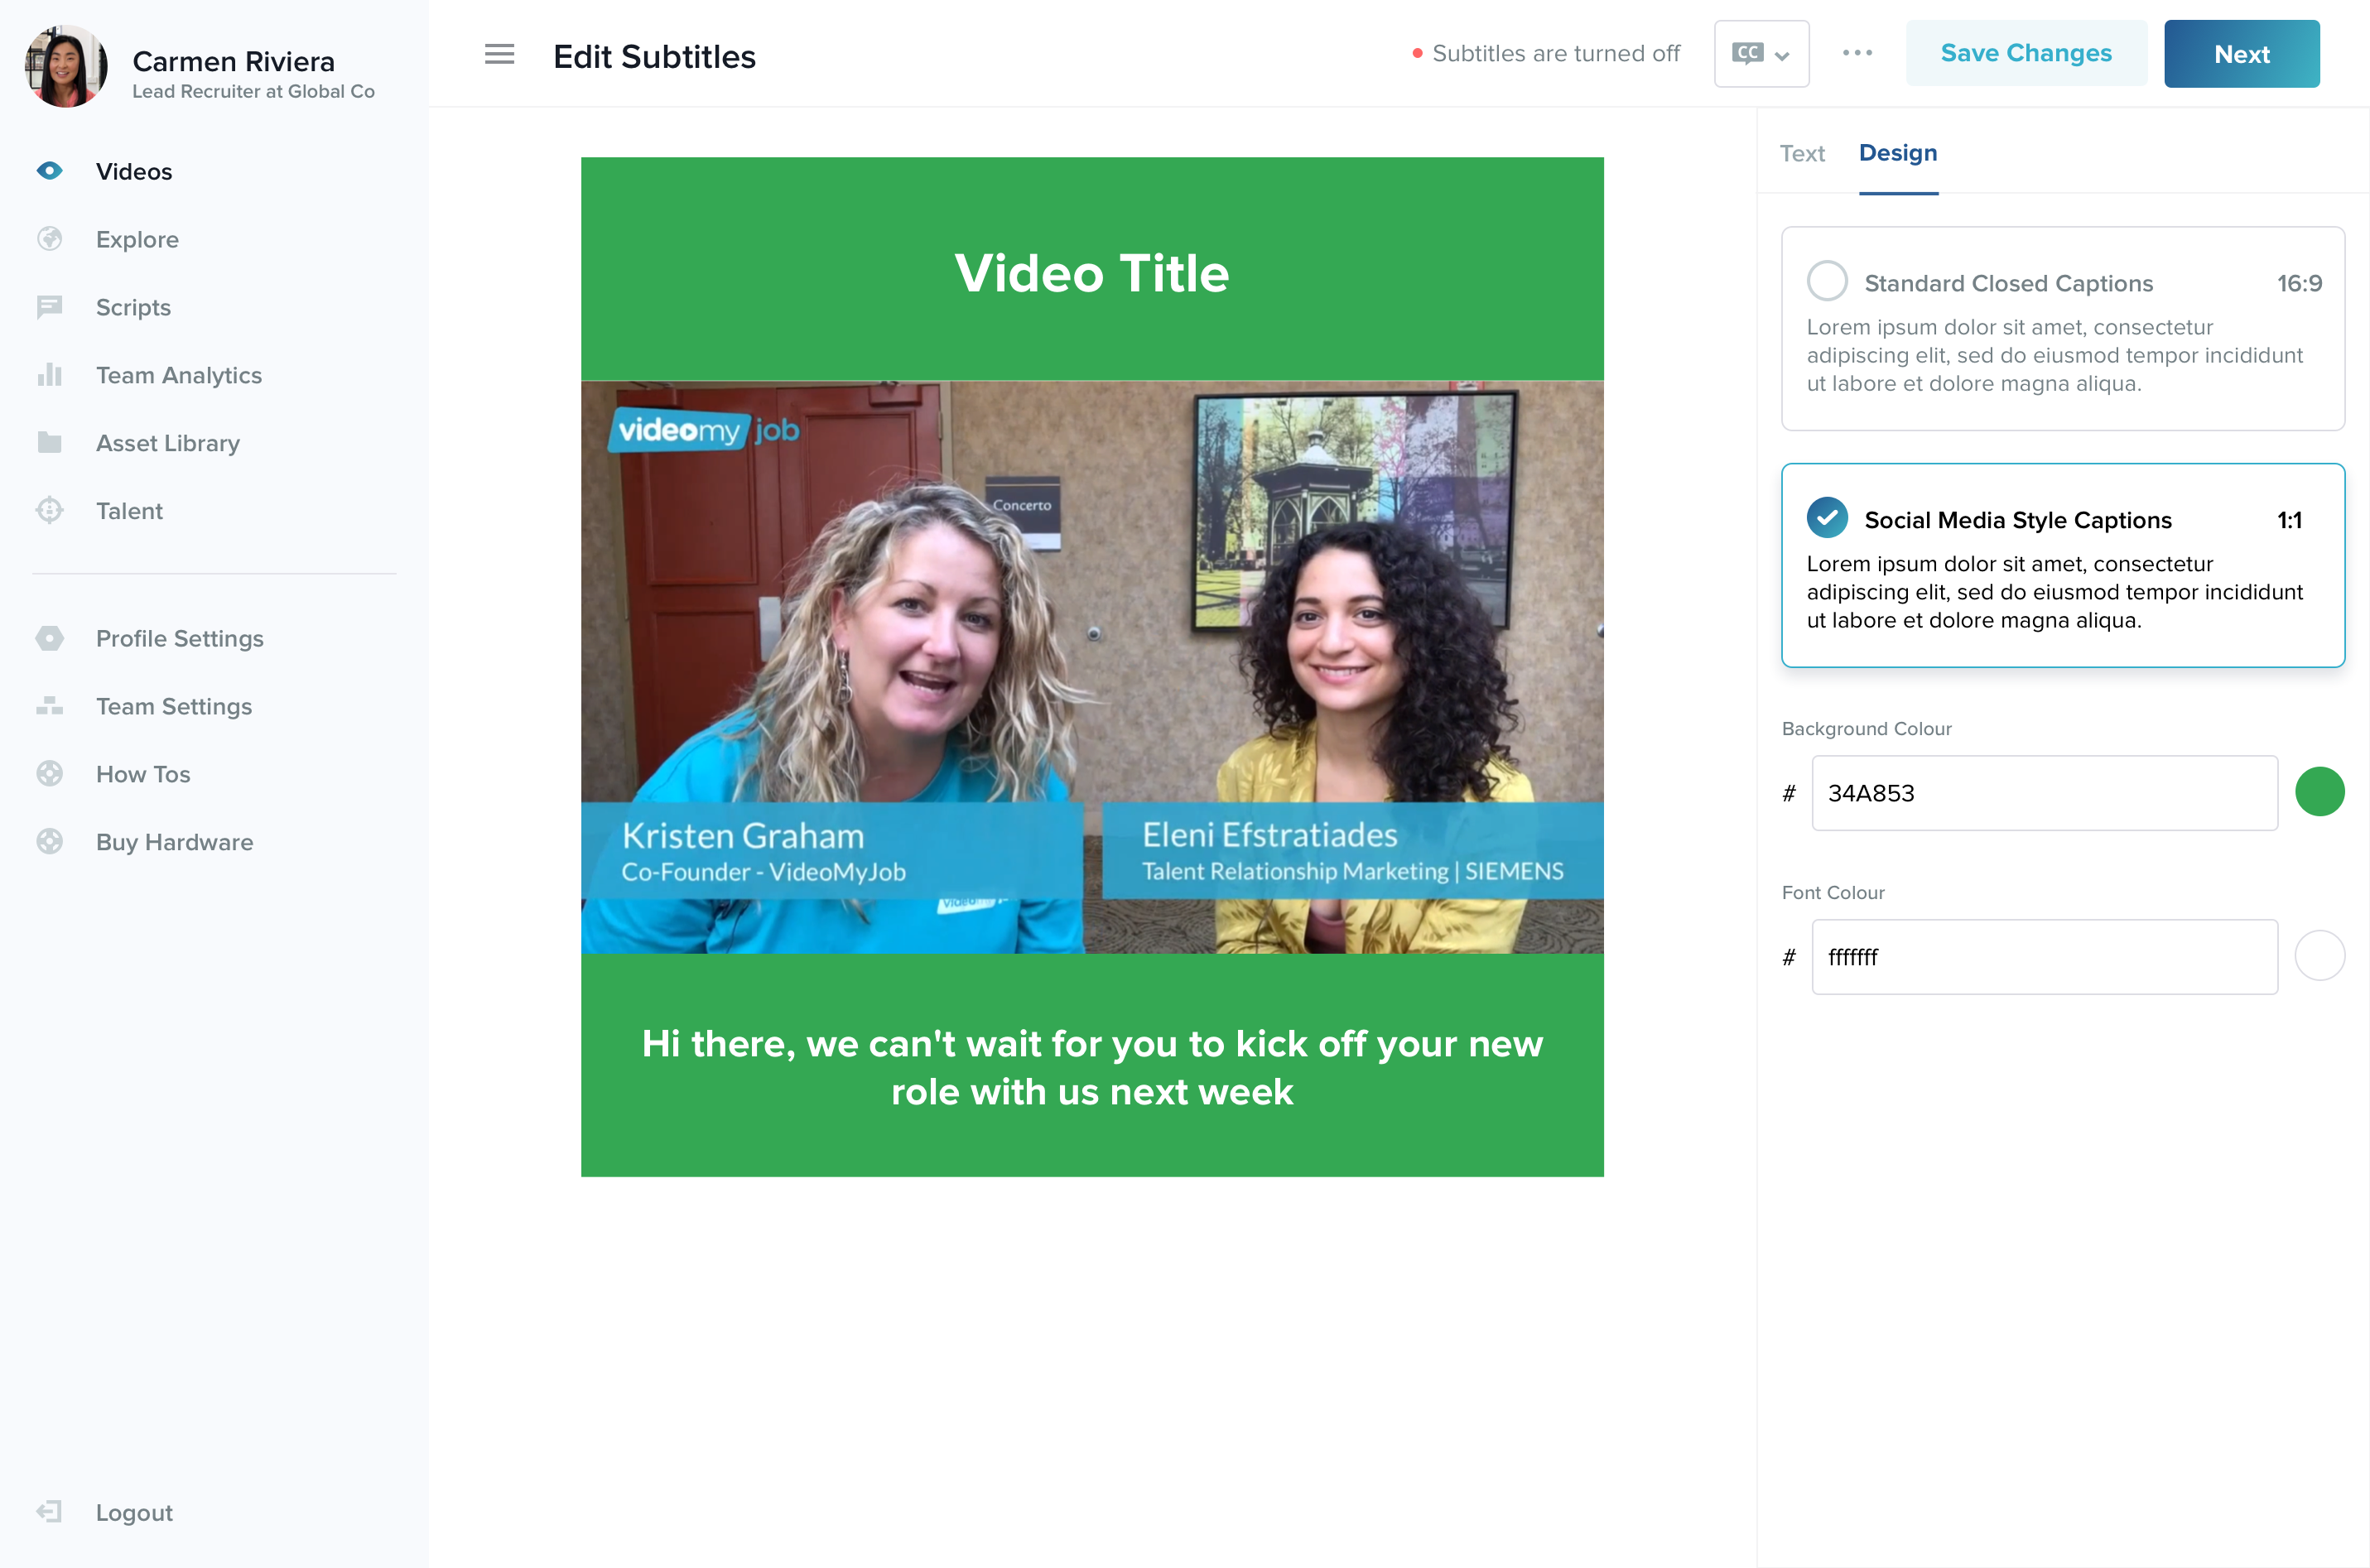
Task: Click the Talent crosshair icon
Action: [49, 511]
